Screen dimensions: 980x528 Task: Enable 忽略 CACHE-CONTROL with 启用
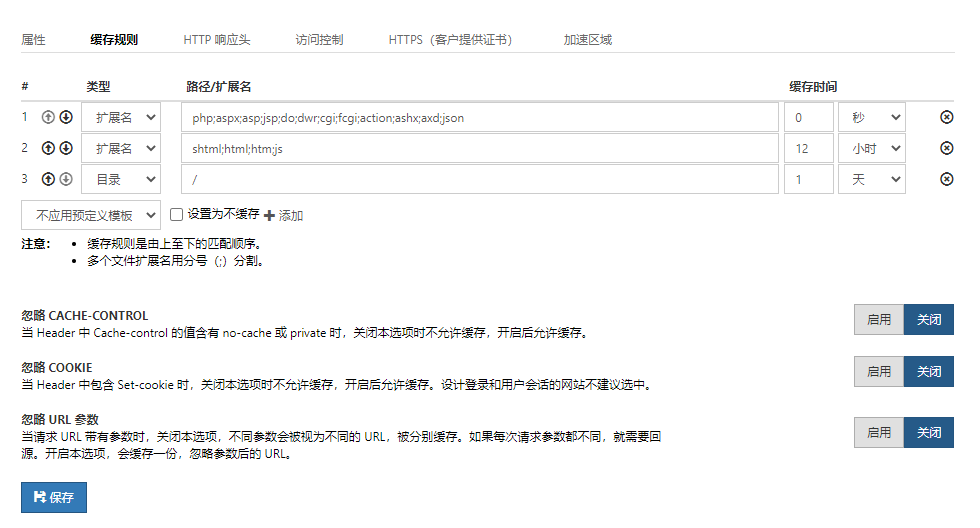pyautogui.click(x=878, y=320)
